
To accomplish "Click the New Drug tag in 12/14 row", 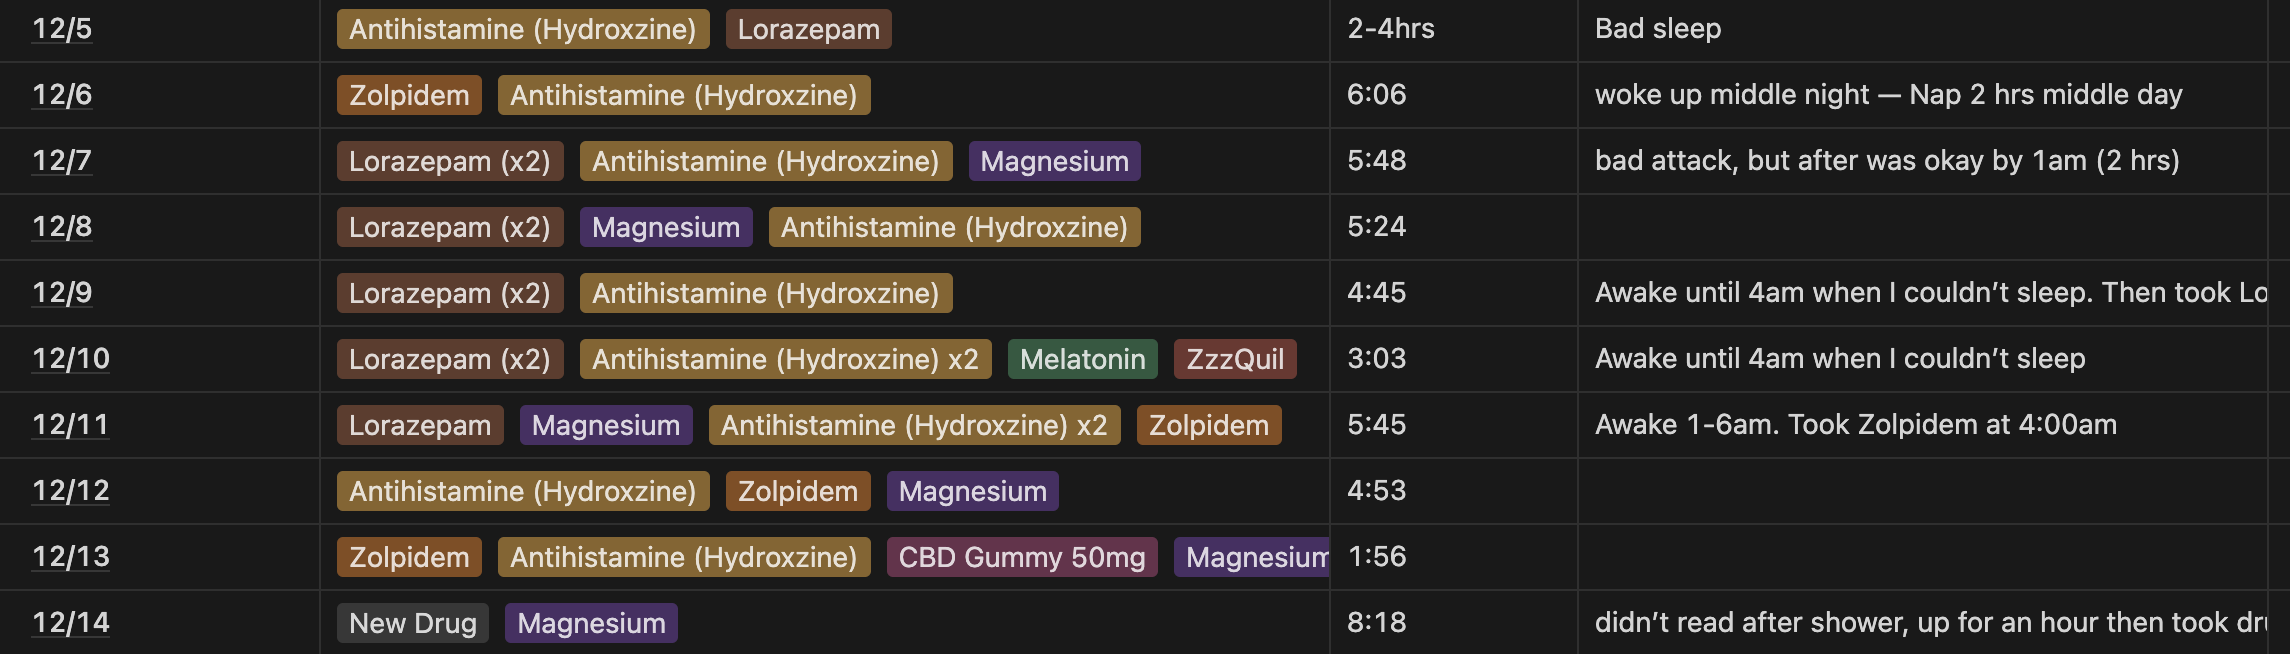I will pos(413,623).
